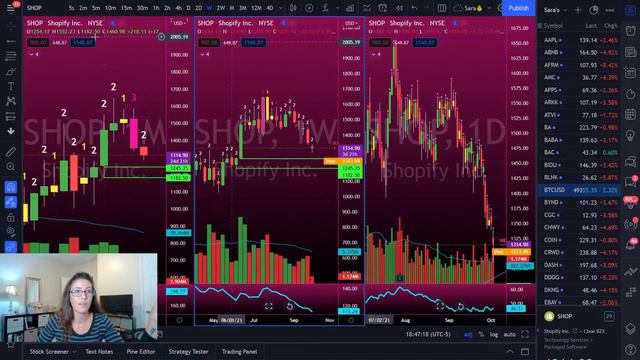
Task: Select the 5s timeframe
Action: pos(71,8)
